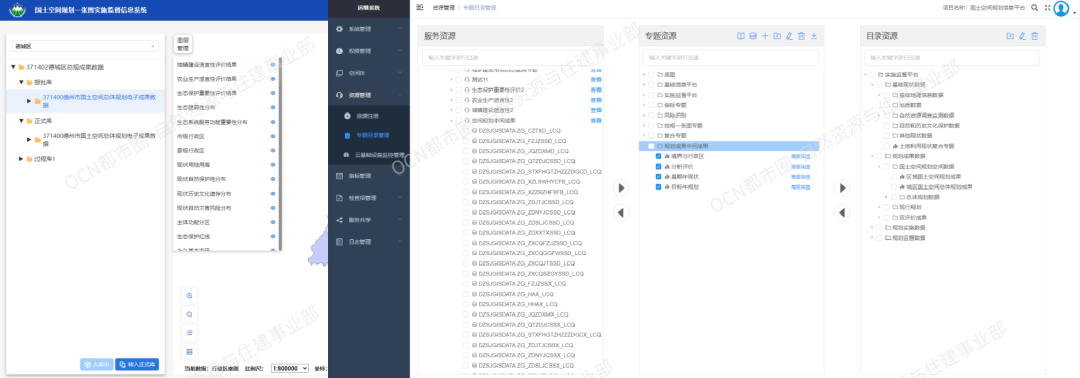
Task: Click the zoom-in map tool icon
Action: (189, 295)
